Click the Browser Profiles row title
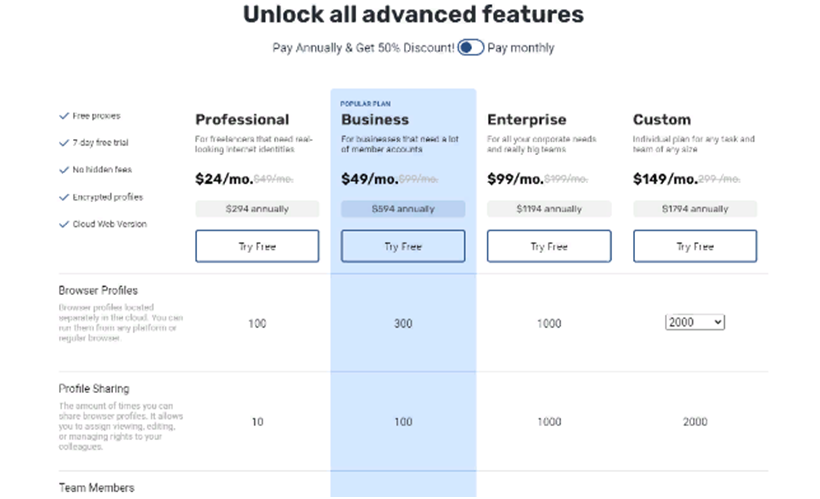 click(x=98, y=290)
